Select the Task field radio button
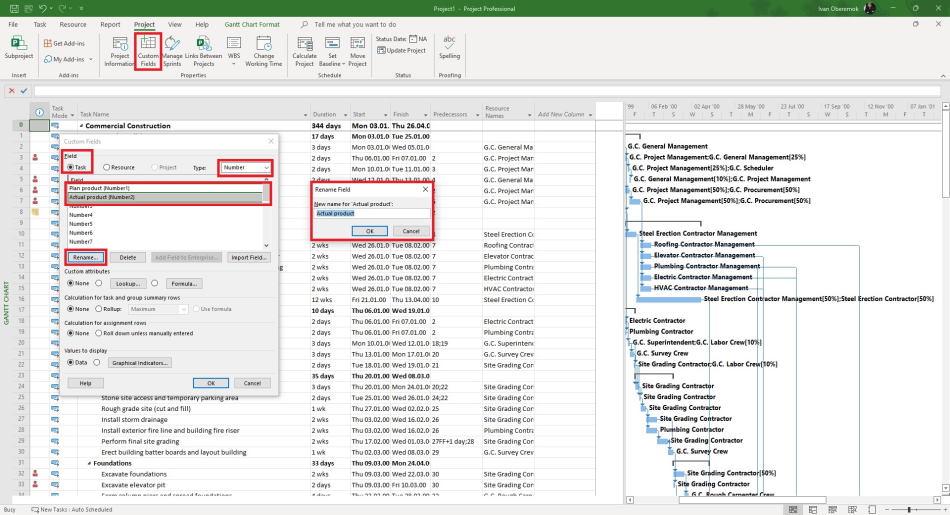950x515 pixels. click(70, 167)
